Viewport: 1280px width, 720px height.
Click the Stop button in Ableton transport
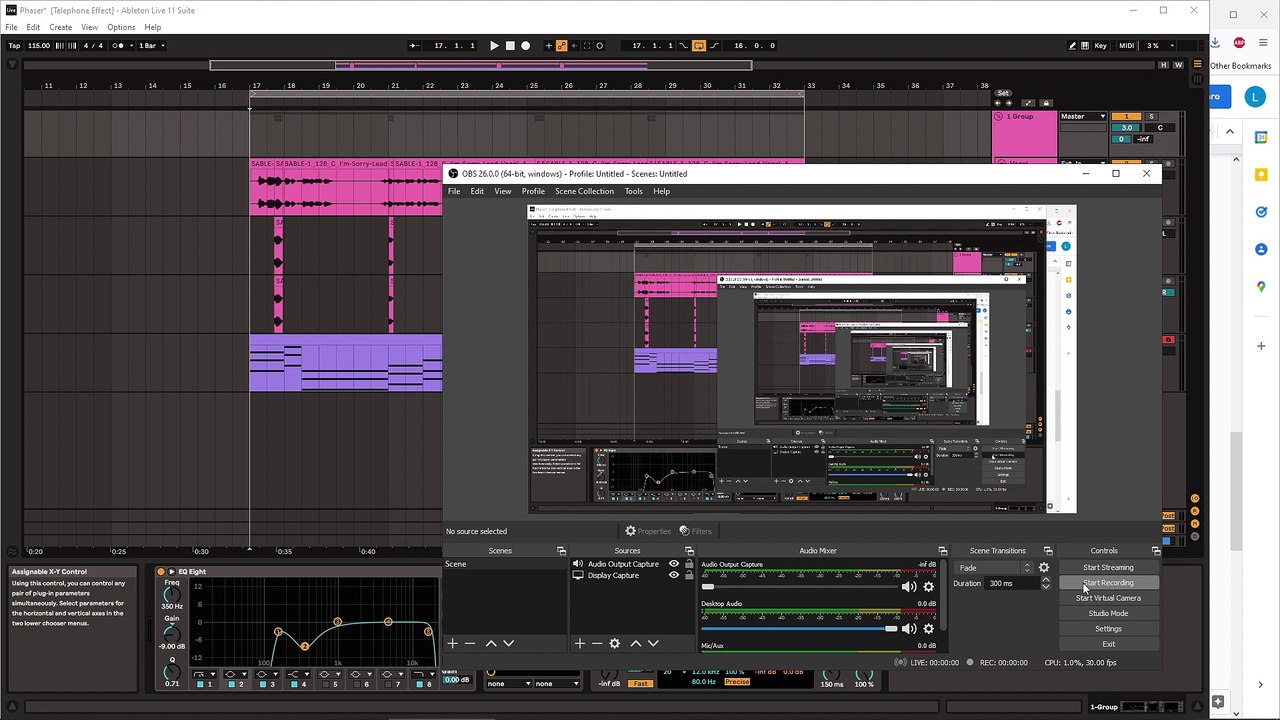click(x=510, y=46)
